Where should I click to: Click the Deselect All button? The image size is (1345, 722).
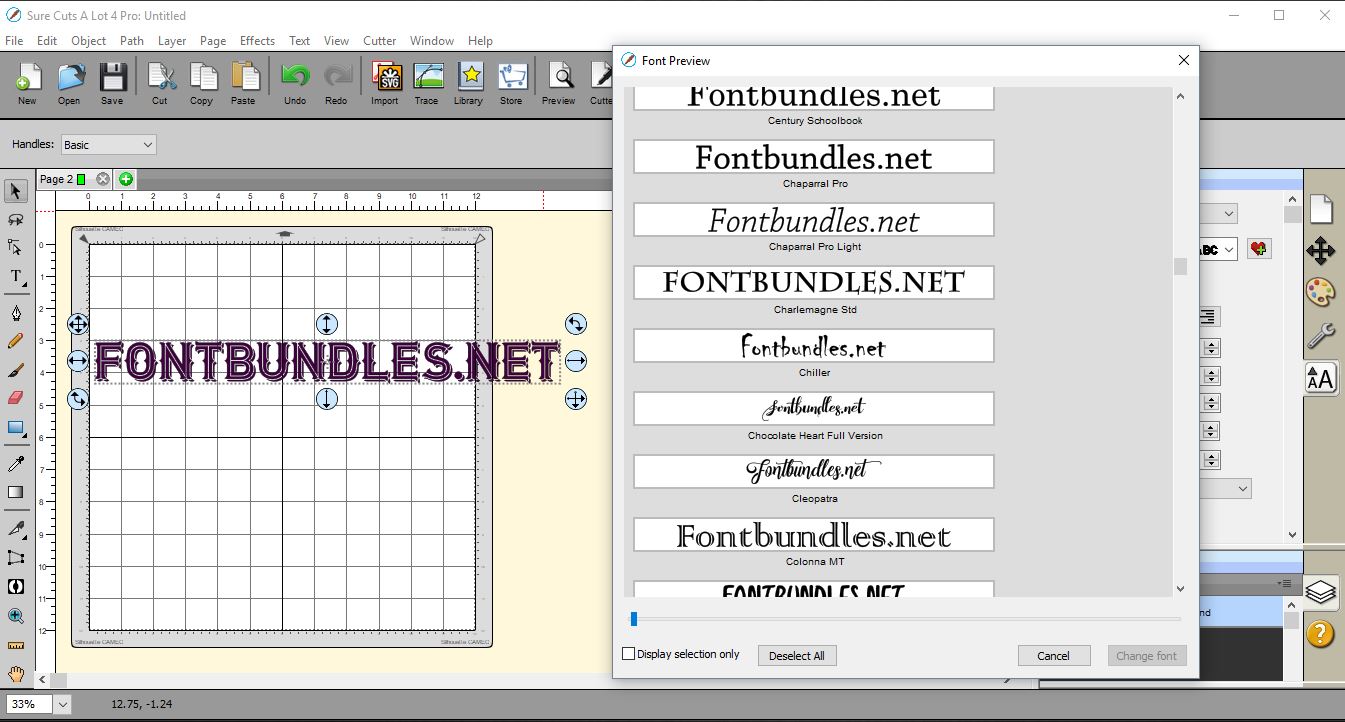(x=797, y=656)
